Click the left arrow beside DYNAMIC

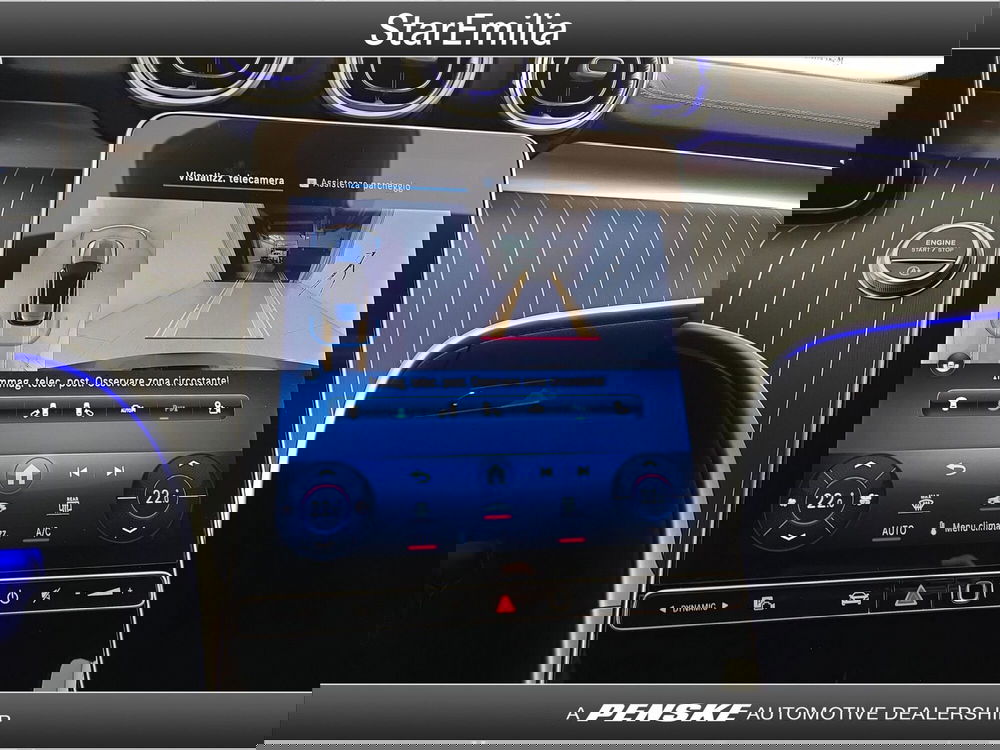[x=663, y=606]
